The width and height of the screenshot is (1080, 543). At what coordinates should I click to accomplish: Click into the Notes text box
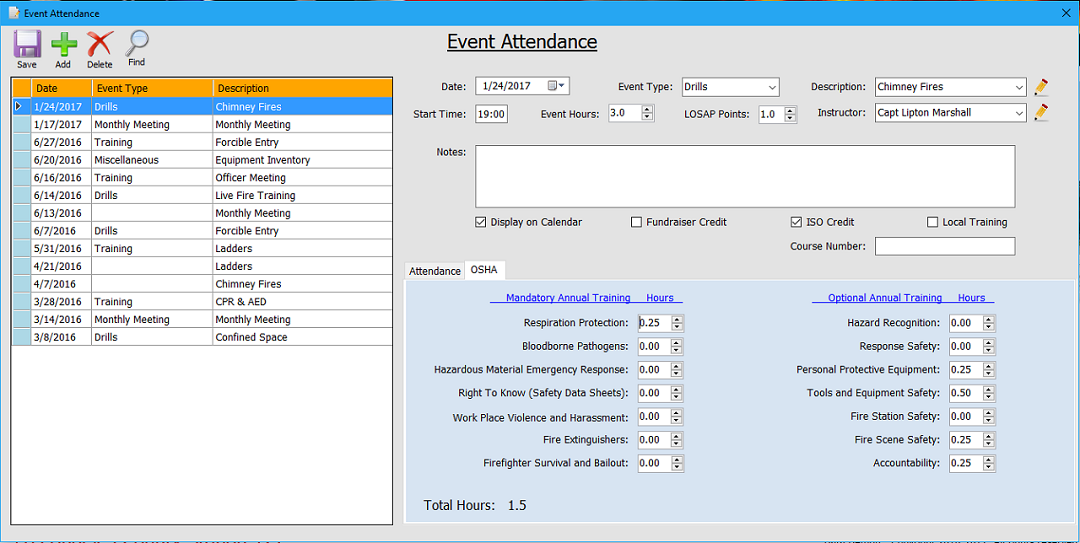click(744, 176)
